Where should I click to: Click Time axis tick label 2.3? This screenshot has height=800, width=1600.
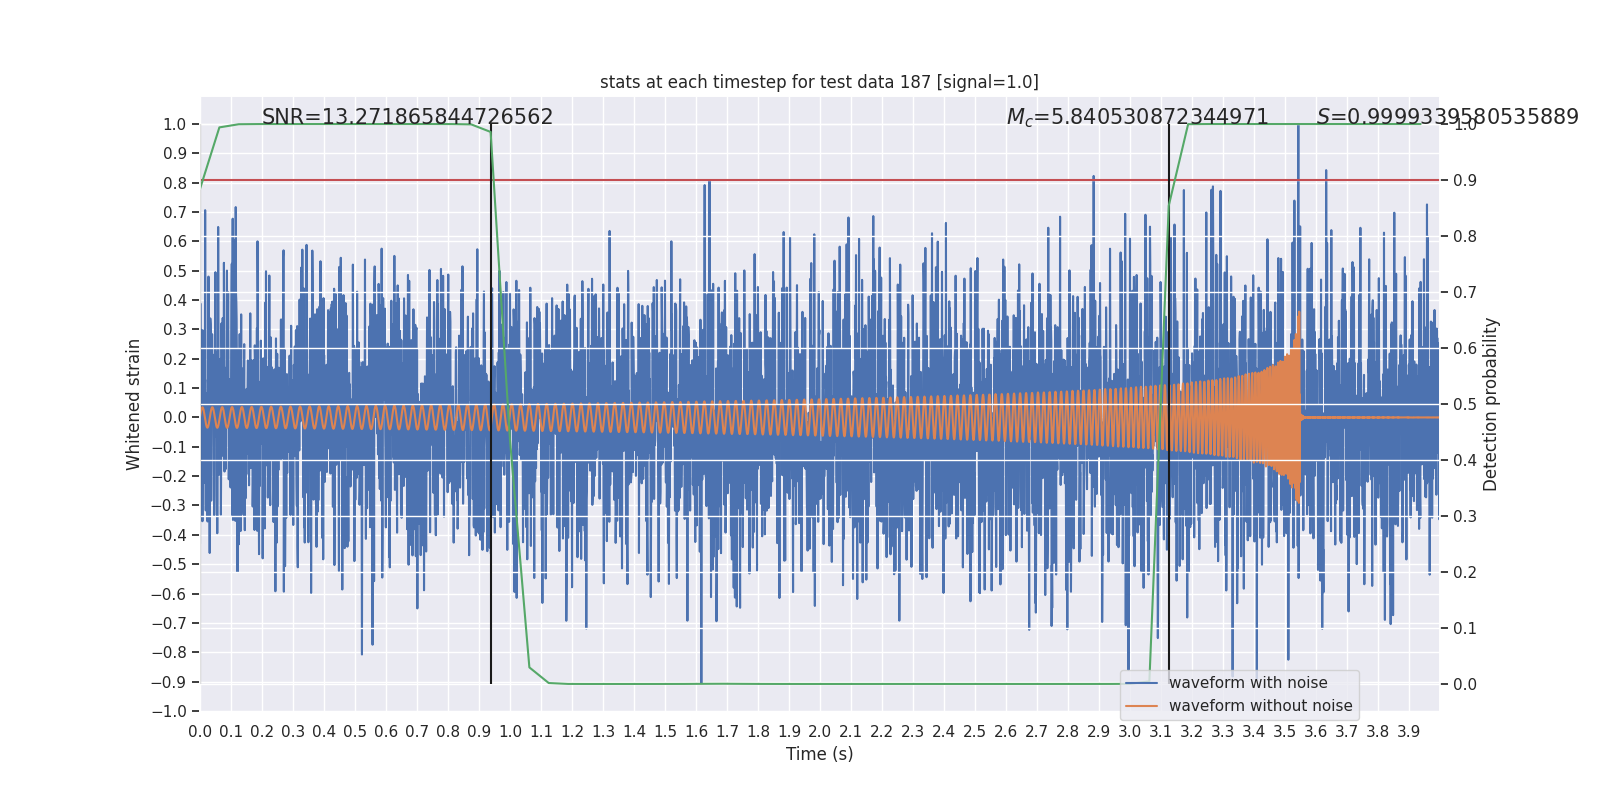[x=913, y=732]
